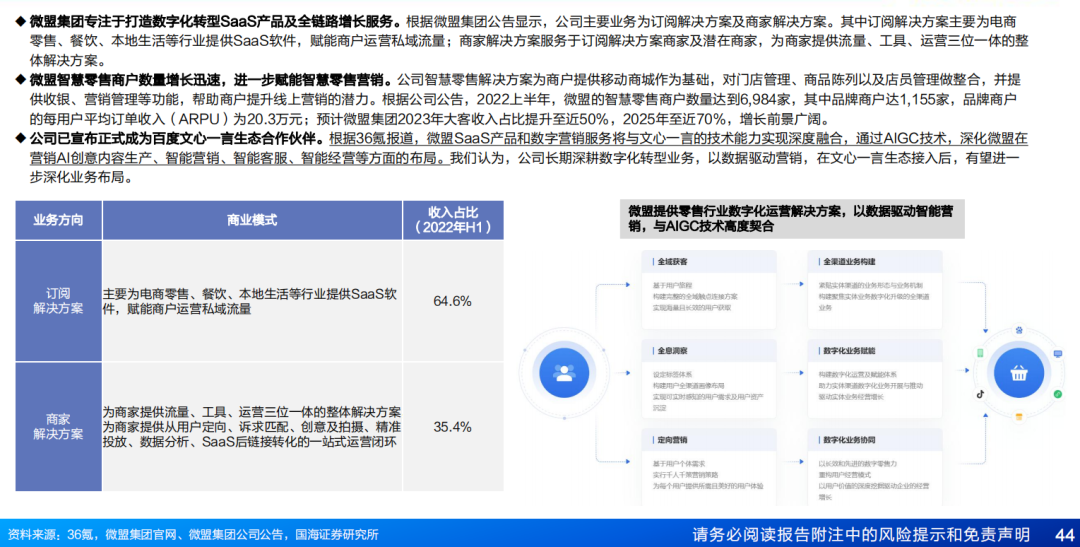Click the 商家解决方案 row label cell

coord(59,427)
